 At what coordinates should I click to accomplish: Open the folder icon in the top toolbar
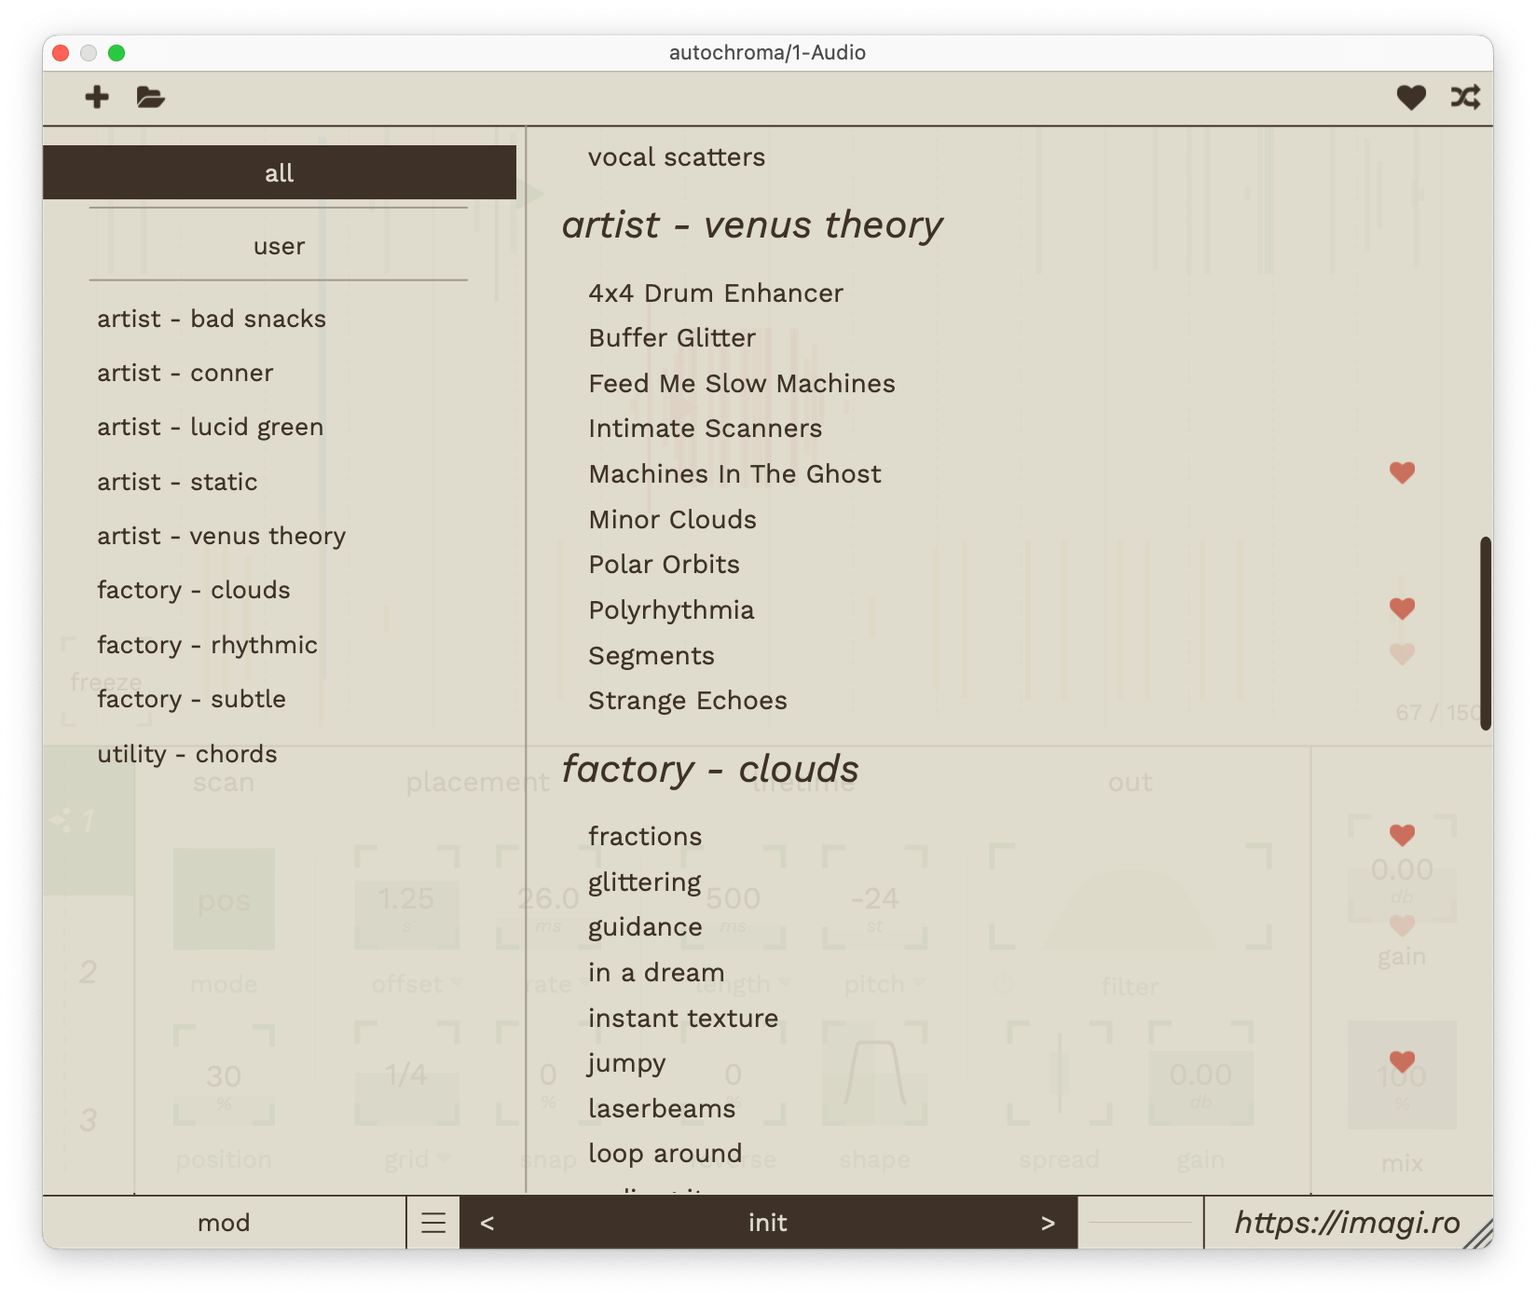[151, 97]
